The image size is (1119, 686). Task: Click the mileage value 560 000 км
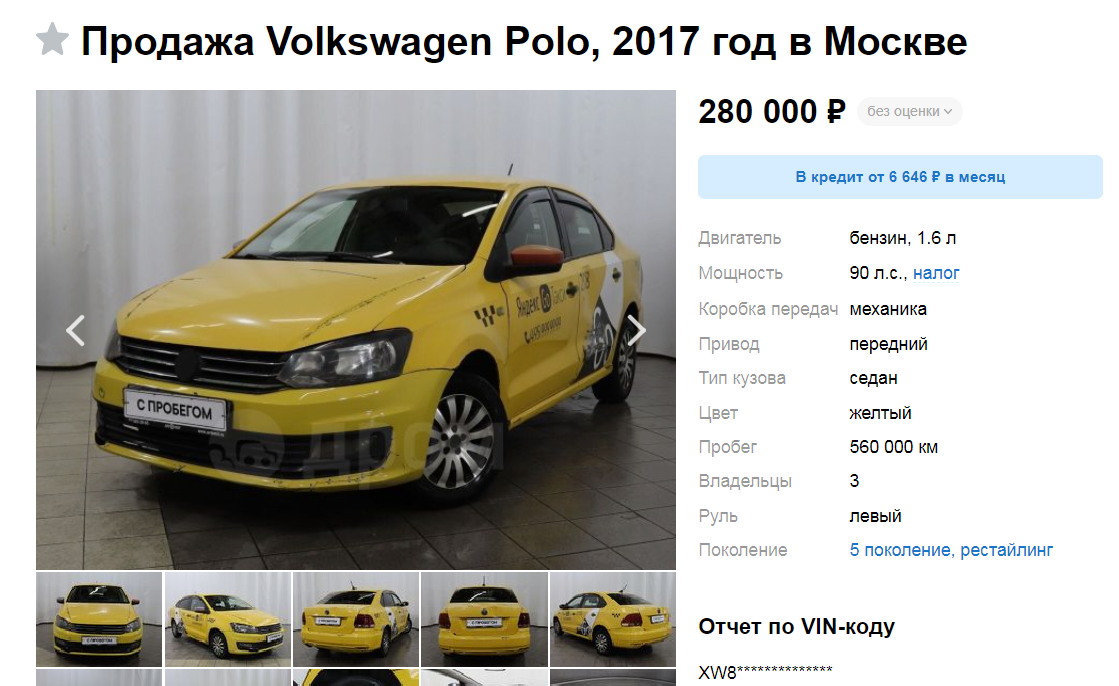[893, 447]
